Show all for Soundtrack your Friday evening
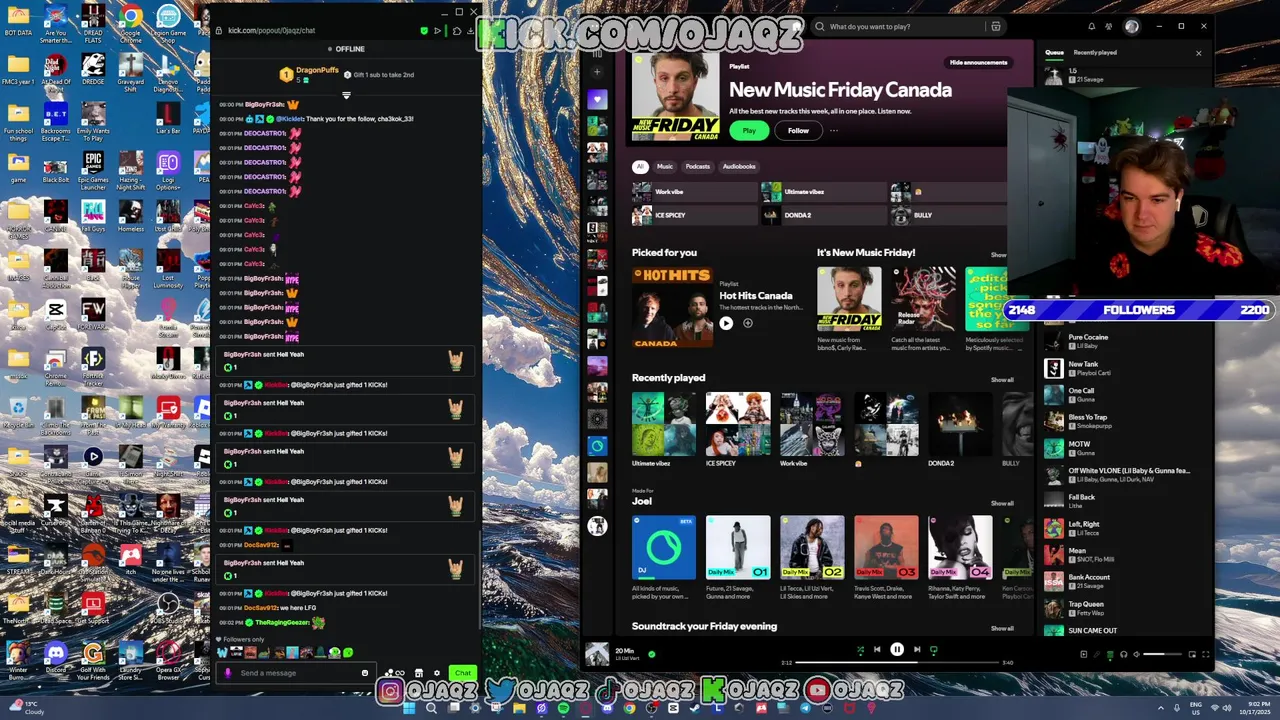 (x=1002, y=628)
